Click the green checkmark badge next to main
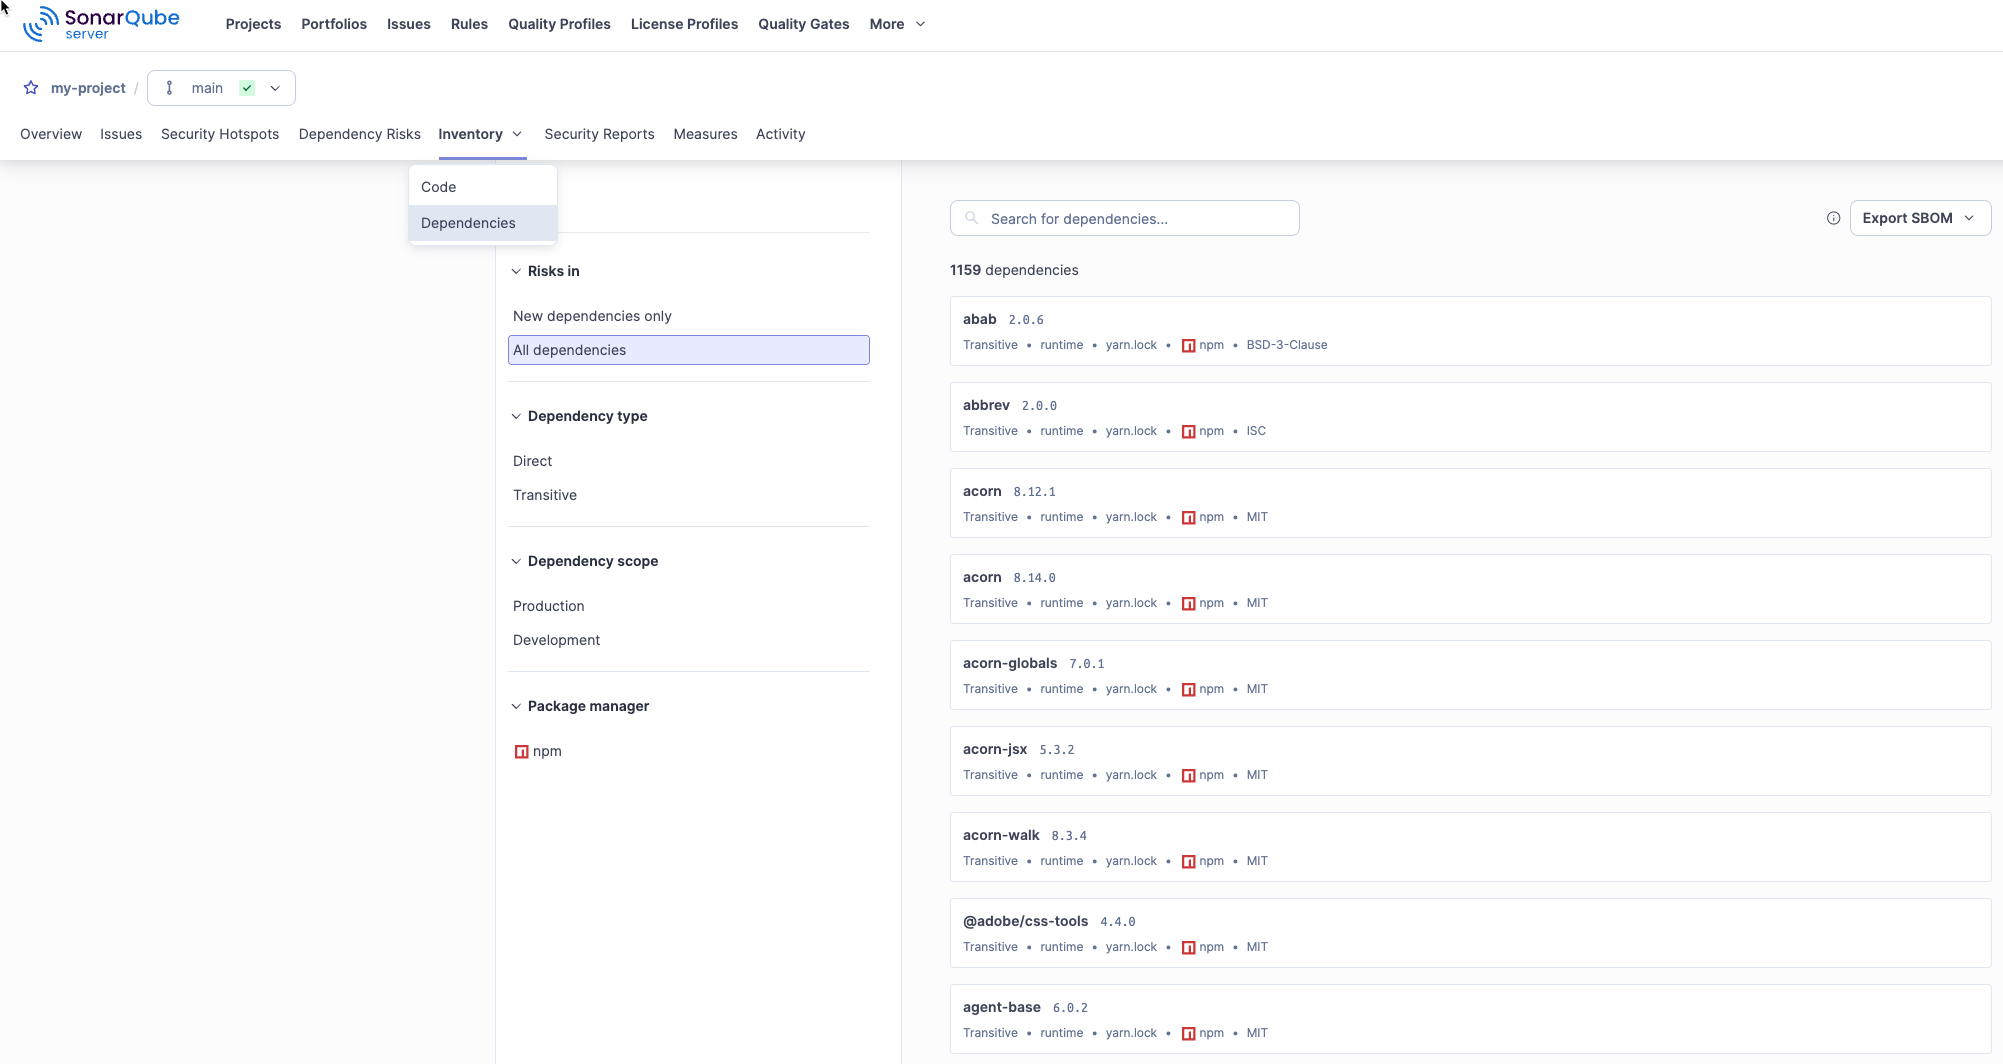This screenshot has width=2003, height=1064. (246, 88)
